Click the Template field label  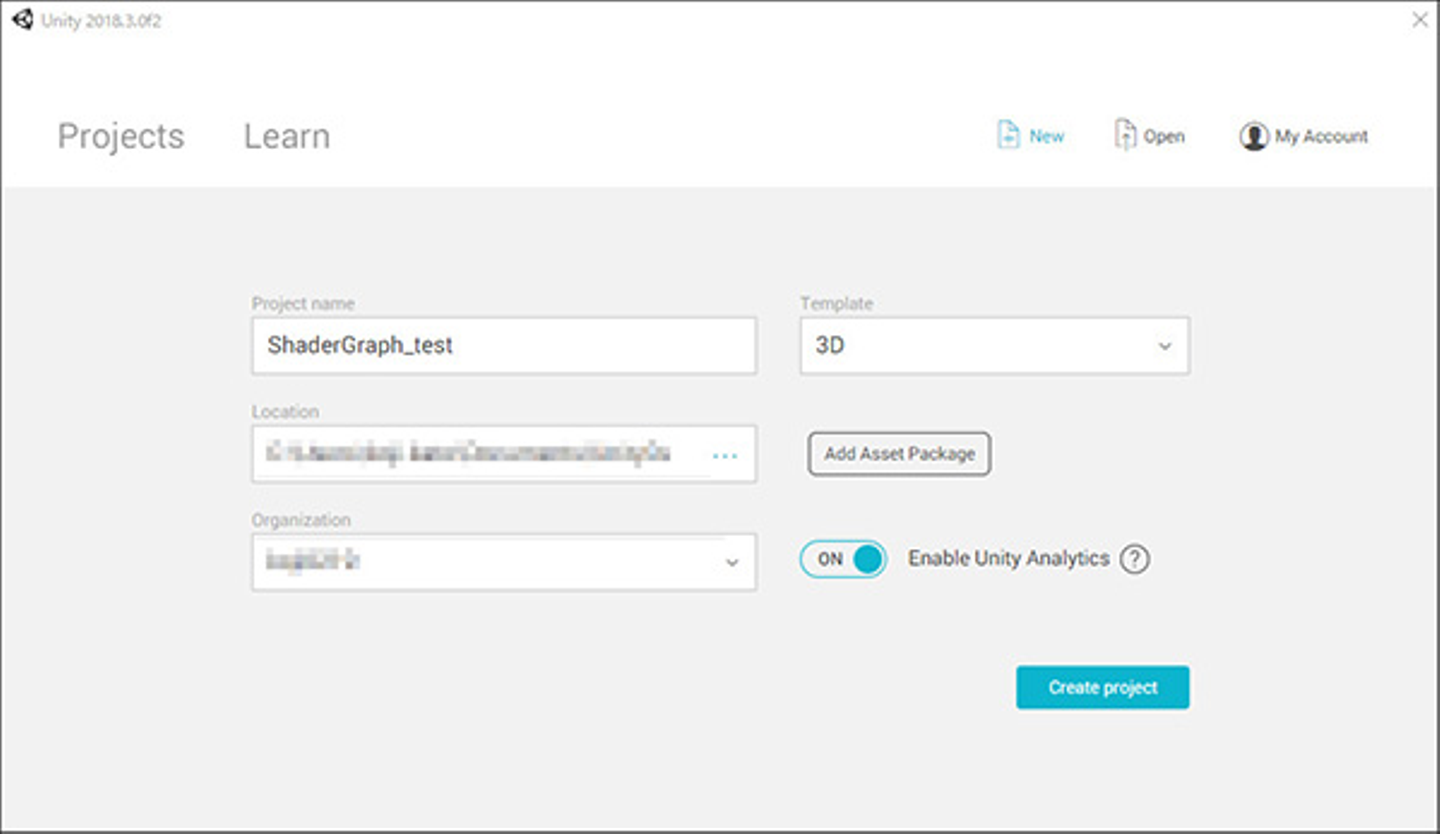(x=836, y=304)
